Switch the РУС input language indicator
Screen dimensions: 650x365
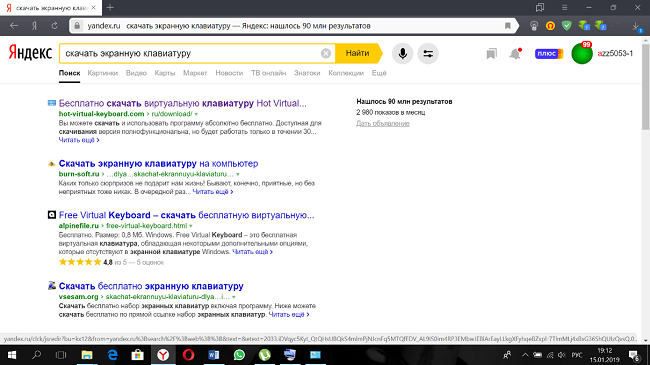click(577, 355)
